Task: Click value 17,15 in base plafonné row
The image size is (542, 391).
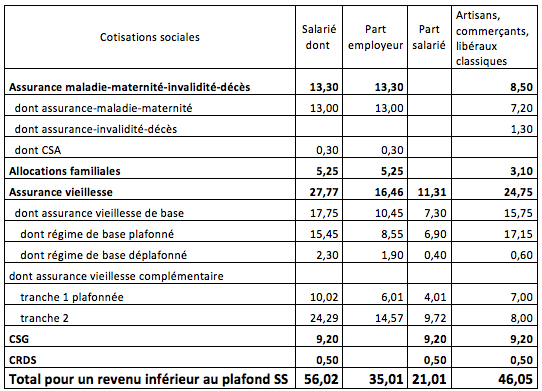Action: [518, 234]
